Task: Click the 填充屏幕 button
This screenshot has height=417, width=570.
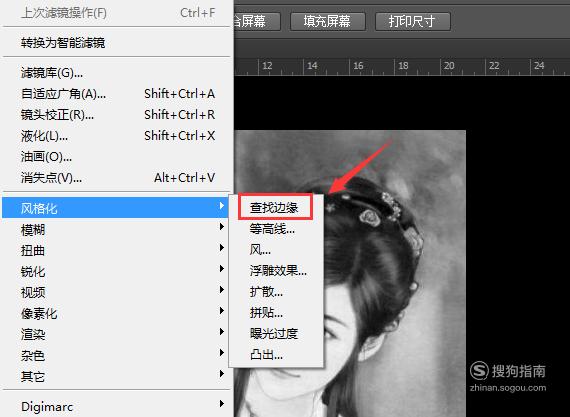Action: 328,21
